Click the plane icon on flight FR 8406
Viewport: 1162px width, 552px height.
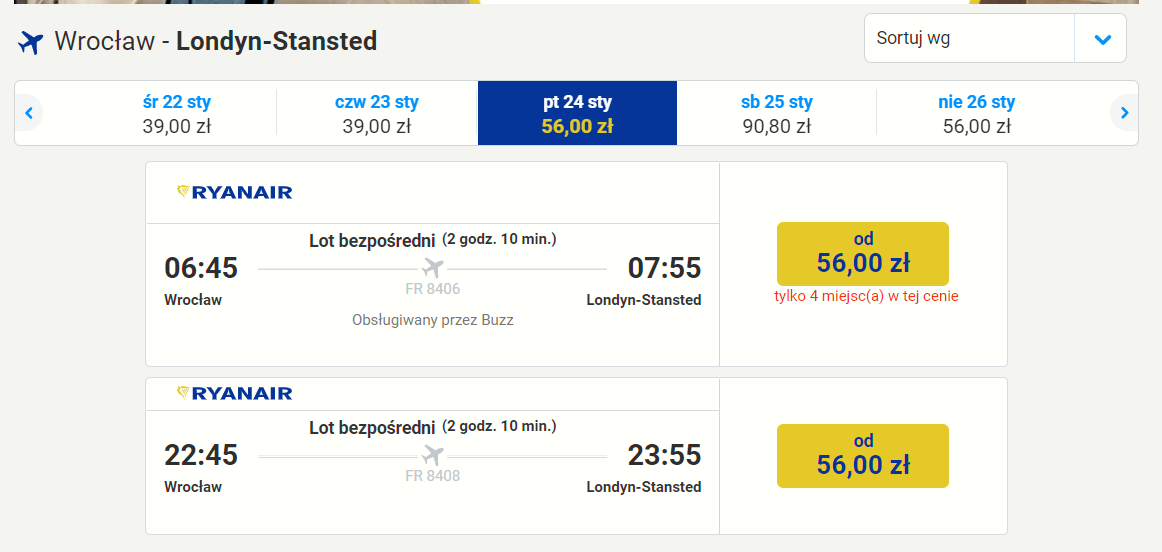coord(433,268)
